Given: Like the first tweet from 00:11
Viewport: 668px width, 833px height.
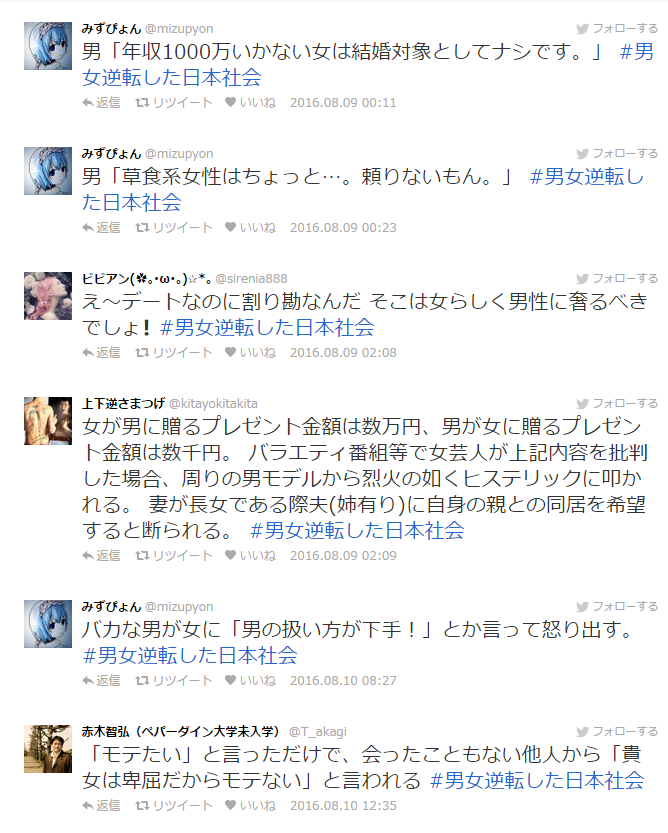Looking at the screenshot, I should point(250,103).
